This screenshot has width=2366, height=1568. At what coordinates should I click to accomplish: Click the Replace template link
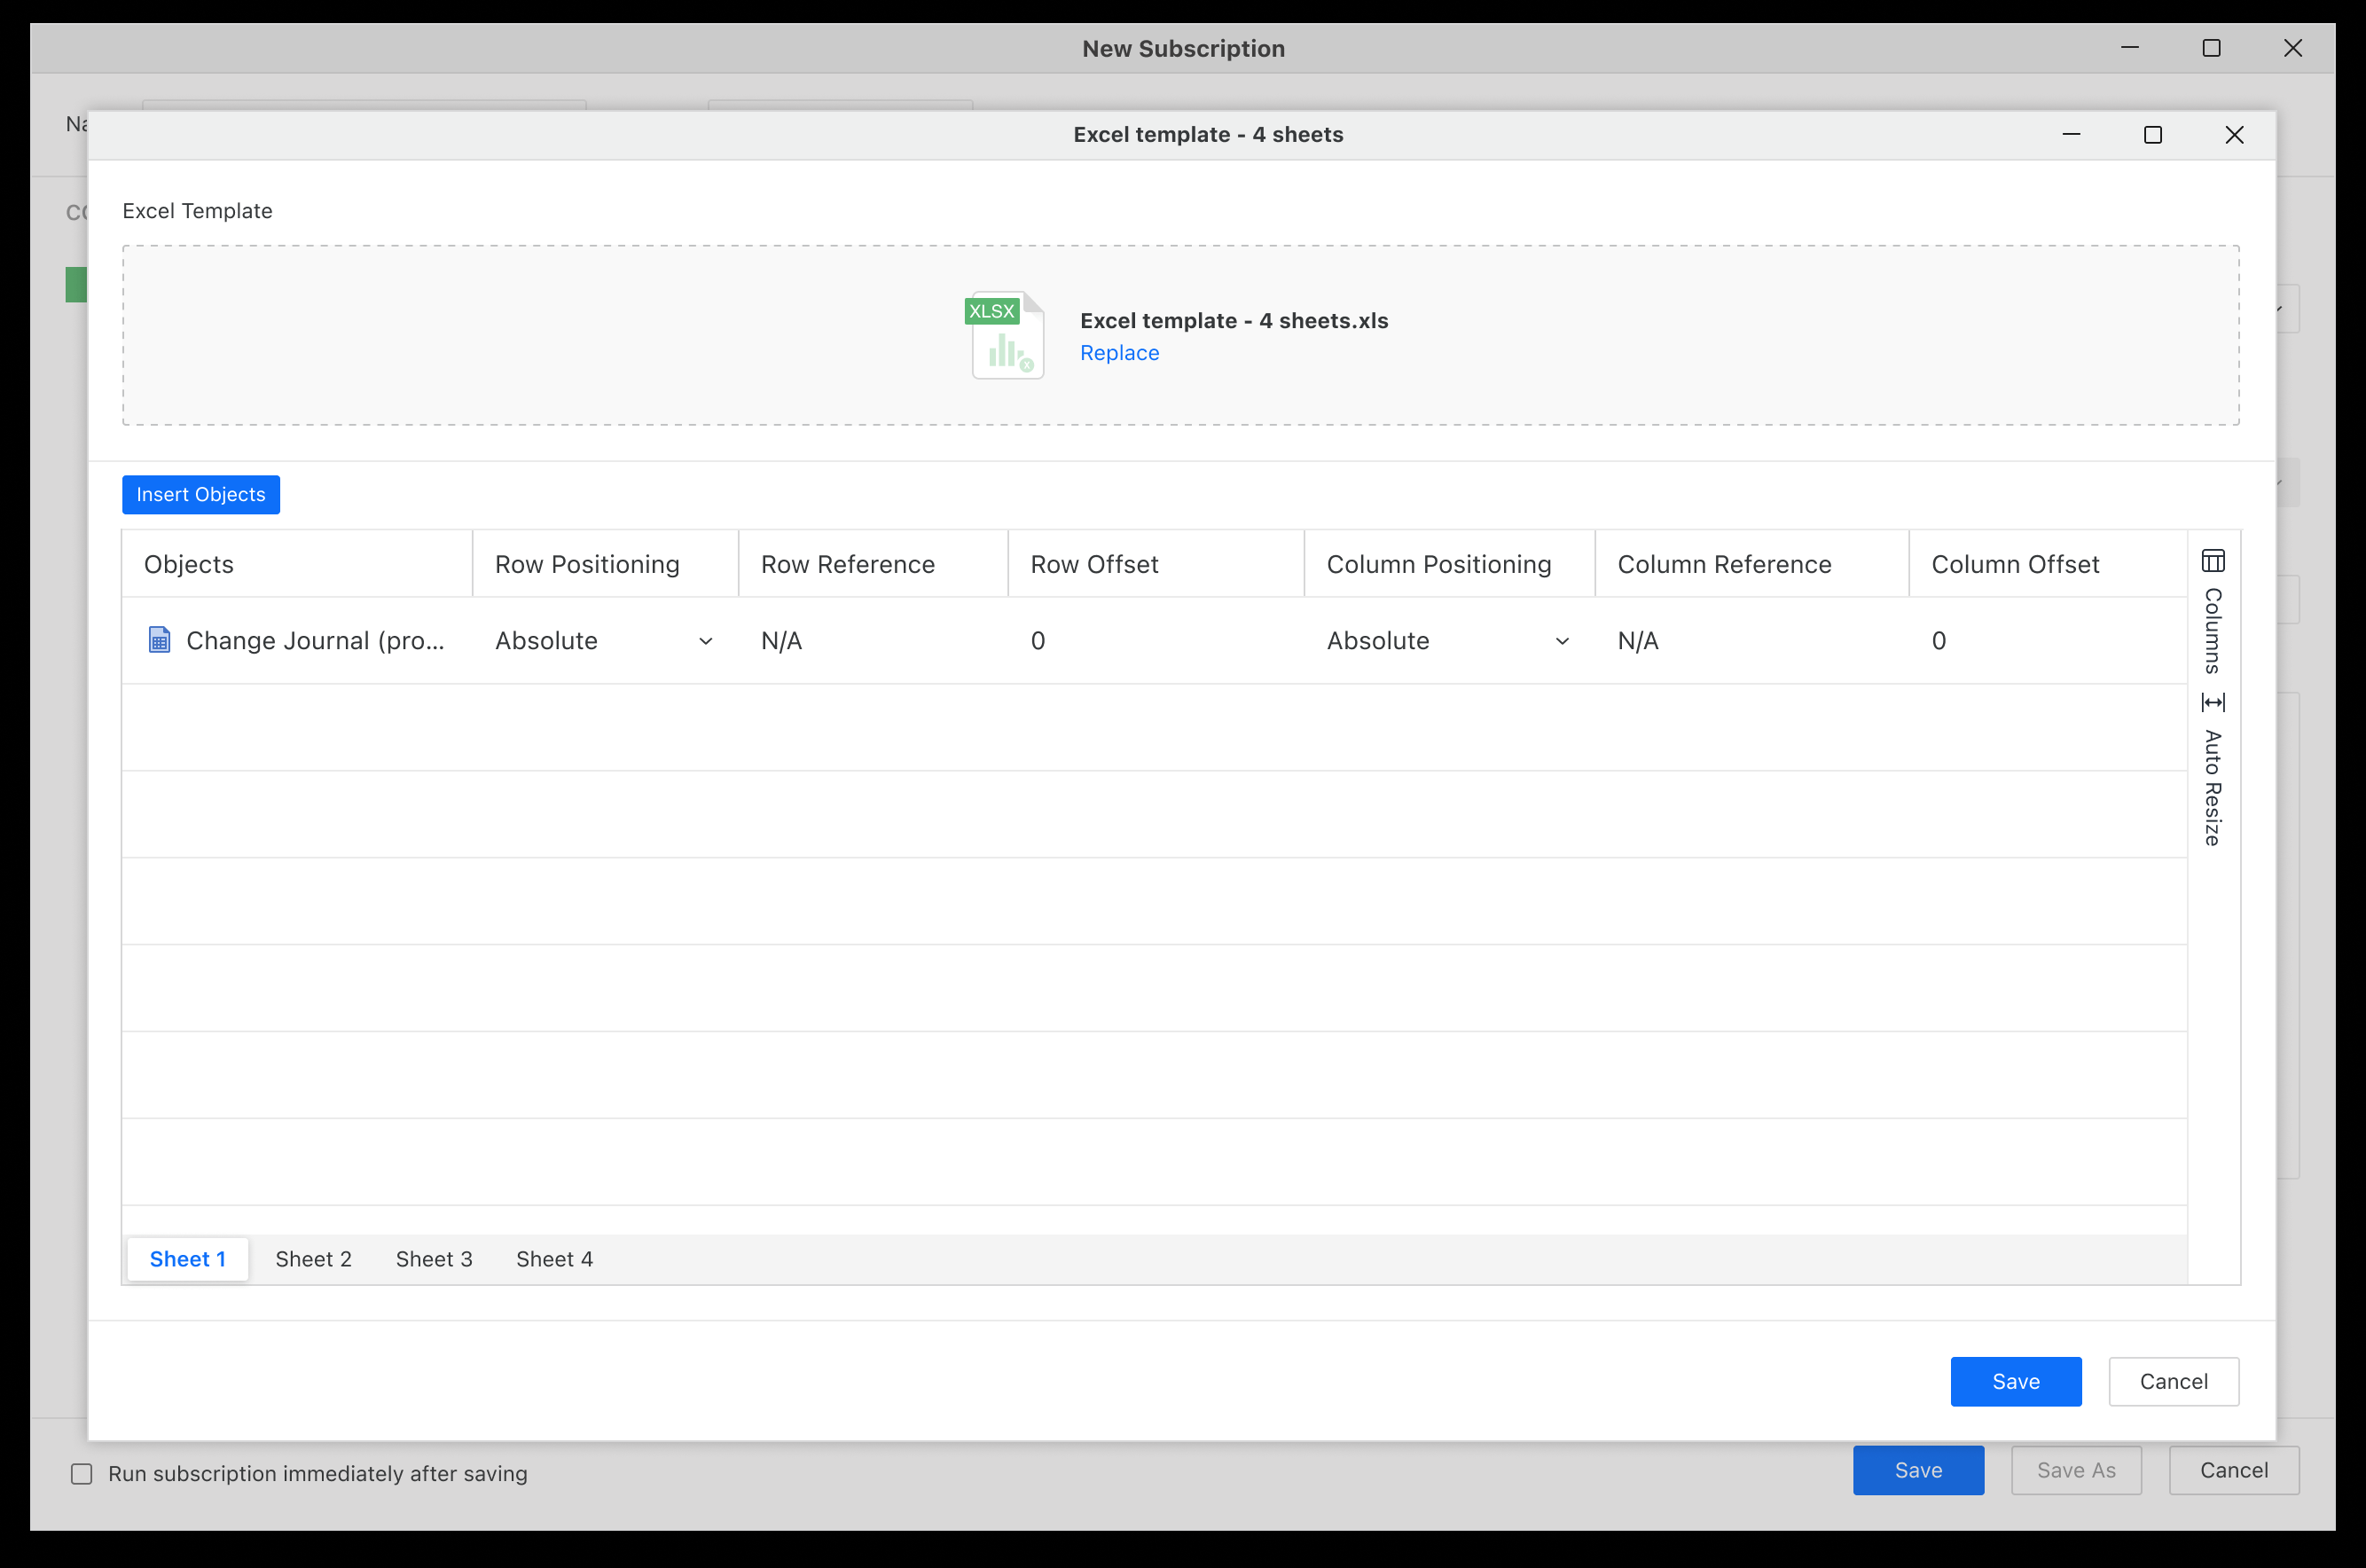[1119, 353]
